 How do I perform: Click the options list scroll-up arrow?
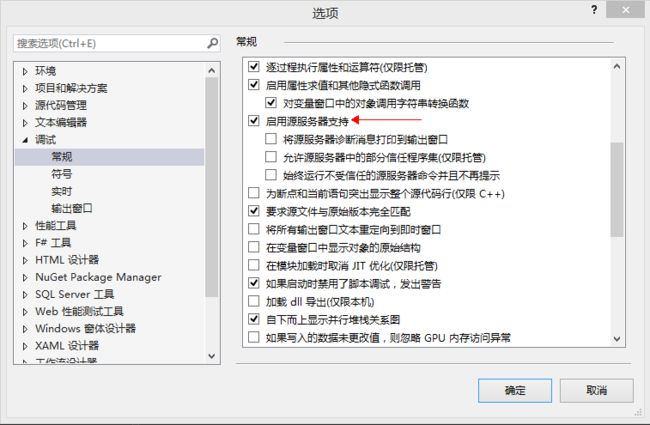click(x=617, y=66)
